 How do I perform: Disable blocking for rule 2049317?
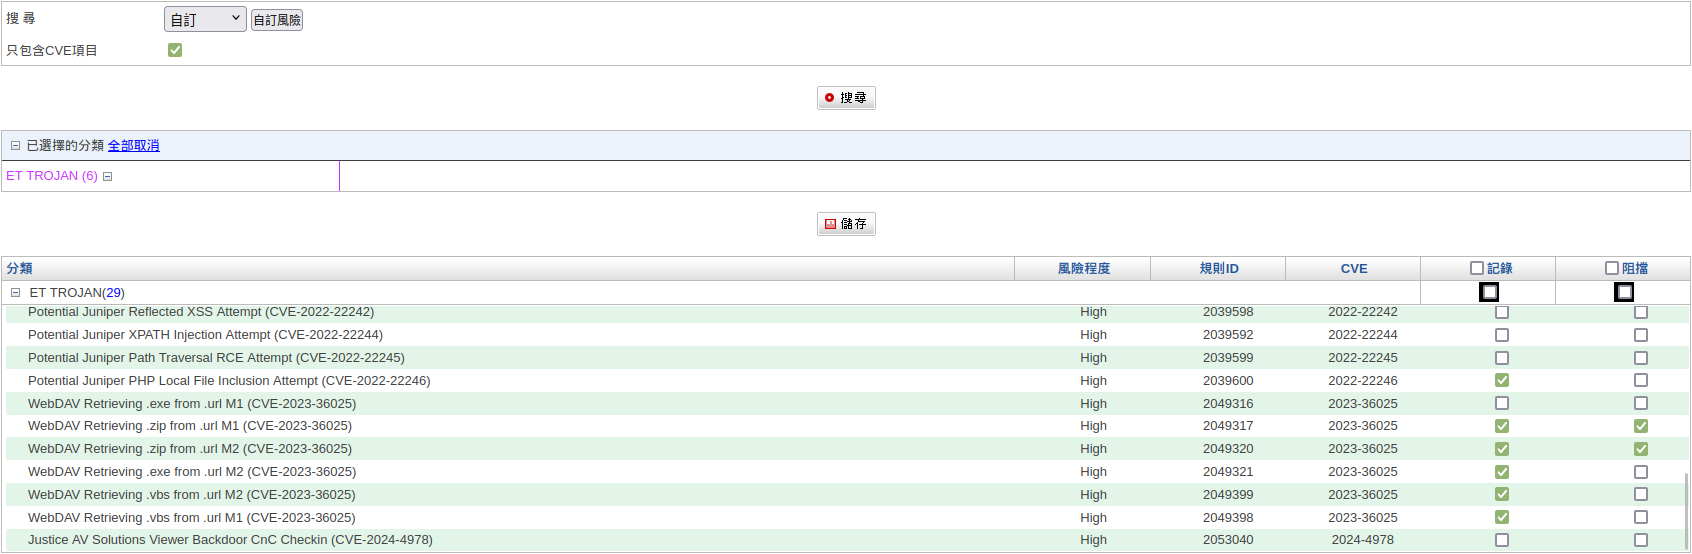tap(1640, 426)
